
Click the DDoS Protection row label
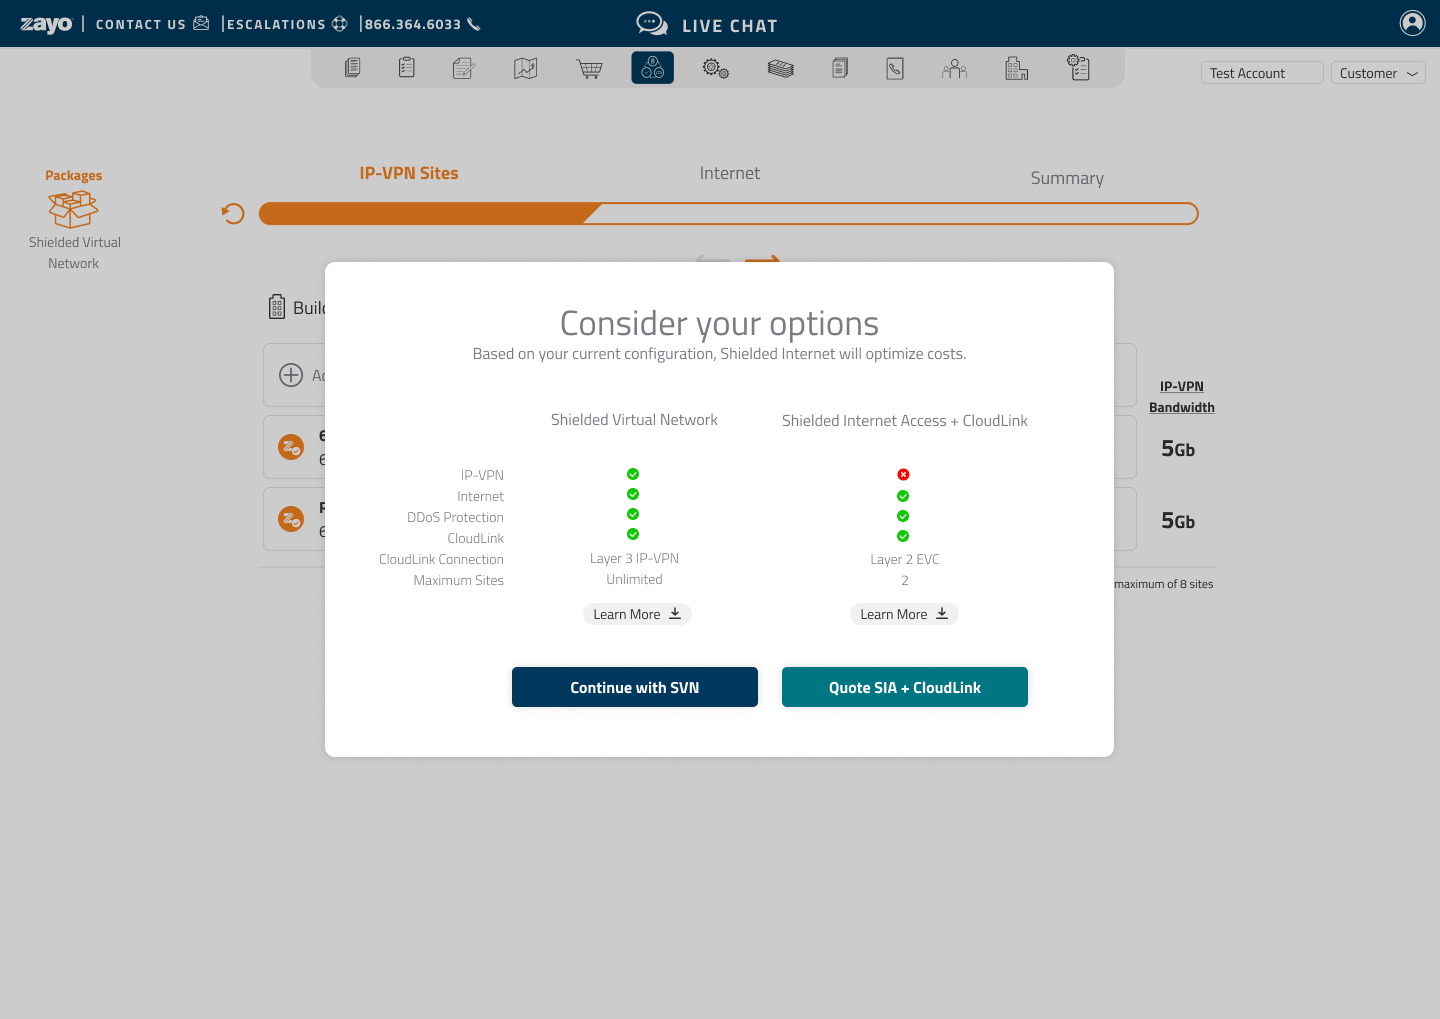455,517
